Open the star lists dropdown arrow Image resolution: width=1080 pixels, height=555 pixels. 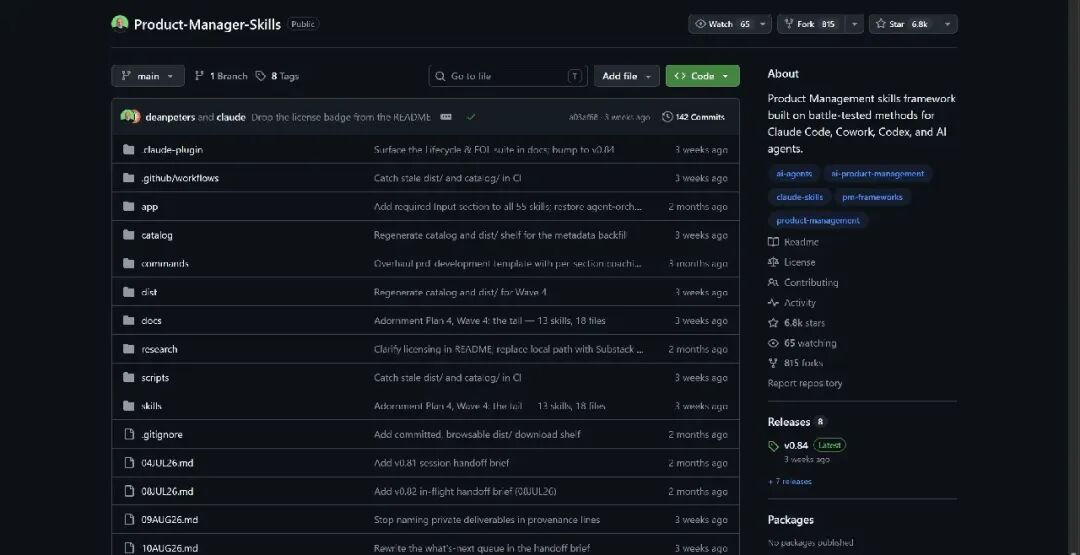[947, 24]
